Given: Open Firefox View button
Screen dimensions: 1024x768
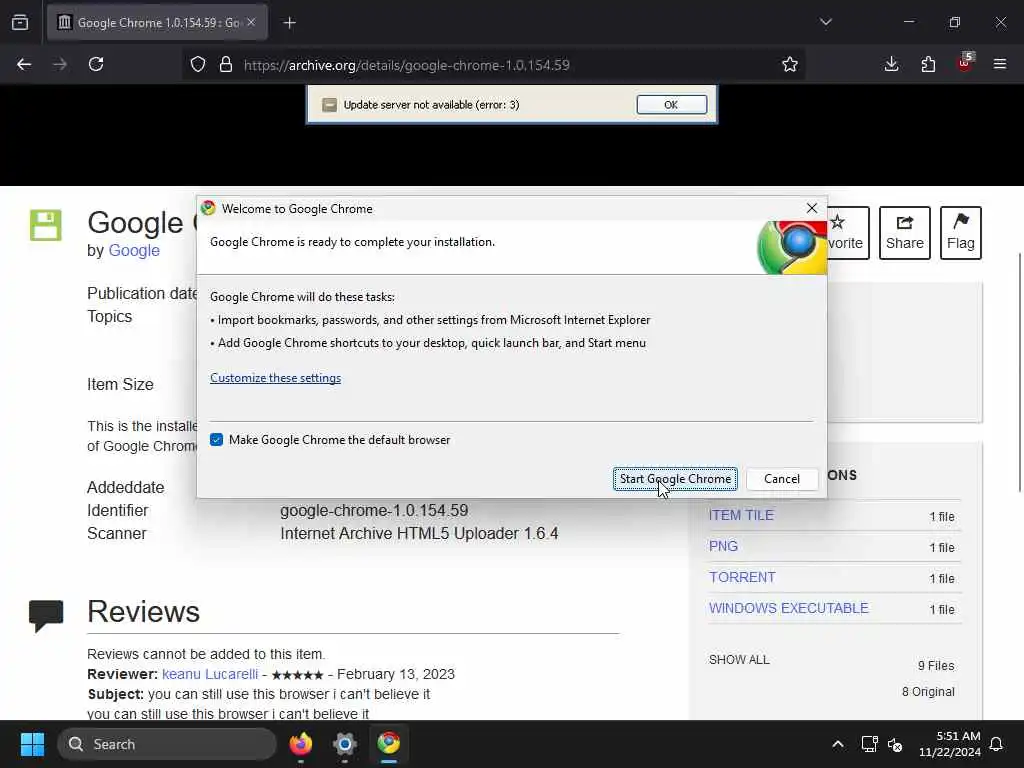Looking at the screenshot, I should pyautogui.click(x=20, y=22).
